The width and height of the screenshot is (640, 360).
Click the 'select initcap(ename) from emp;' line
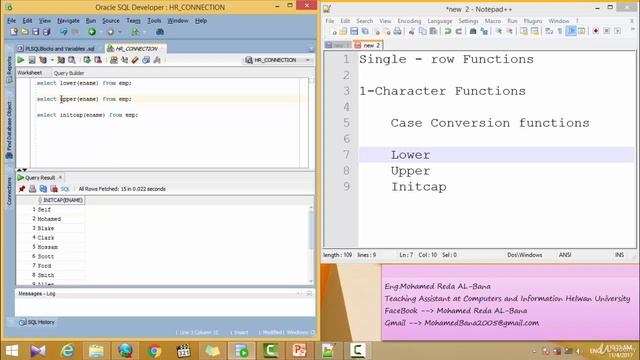pos(87,115)
